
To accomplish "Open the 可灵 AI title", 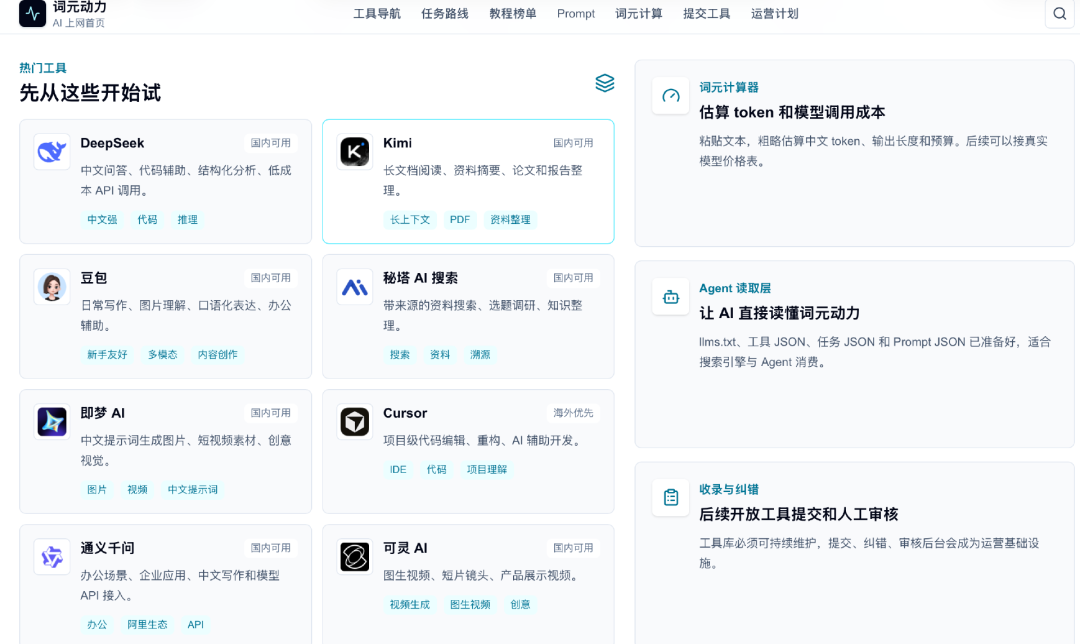I will click(405, 548).
